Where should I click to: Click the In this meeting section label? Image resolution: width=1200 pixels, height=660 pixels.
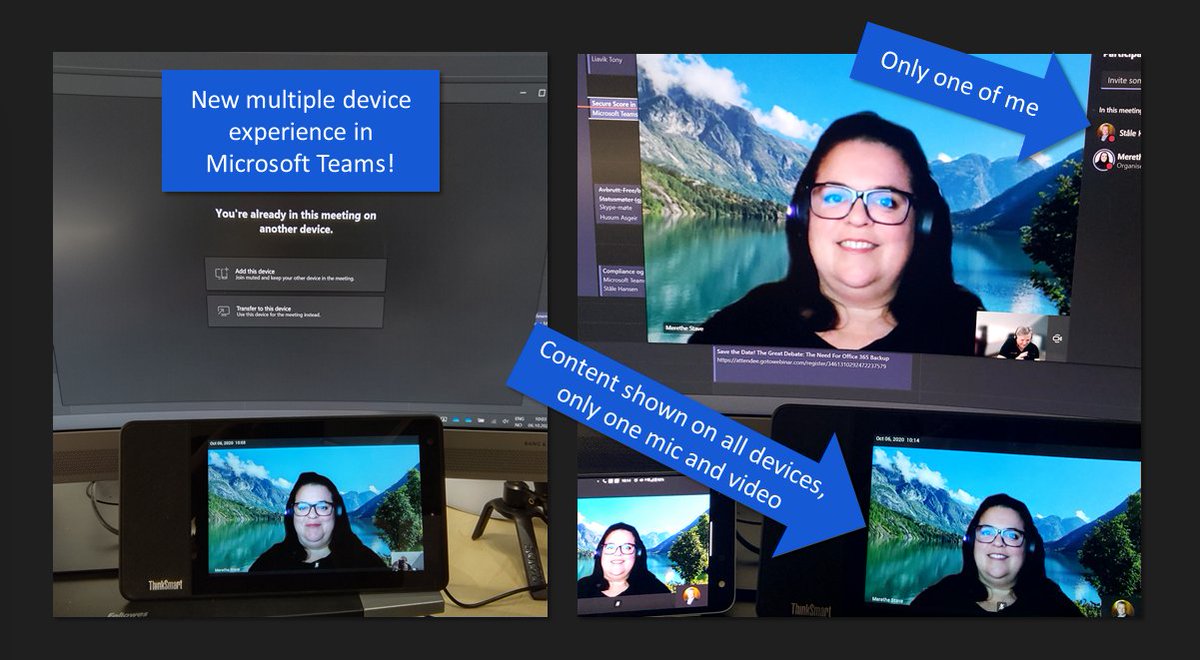1119,110
